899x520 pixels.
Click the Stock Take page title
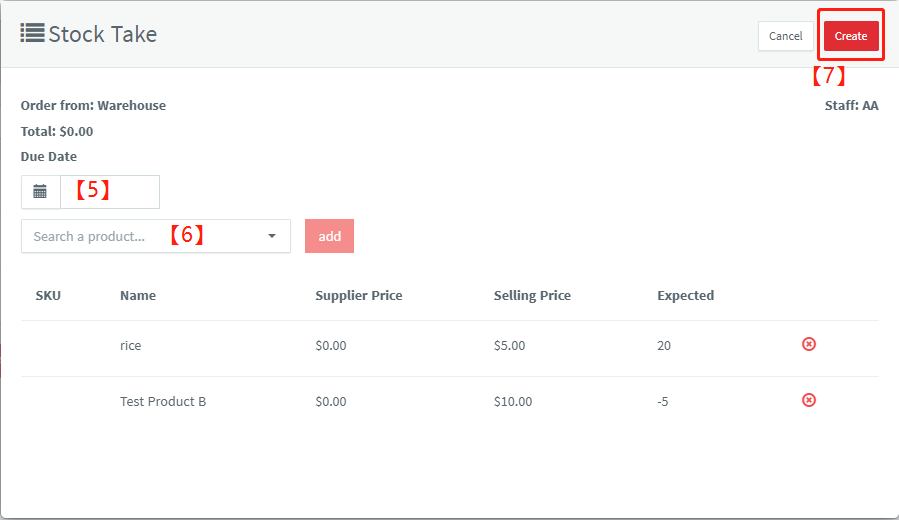[x=103, y=34]
